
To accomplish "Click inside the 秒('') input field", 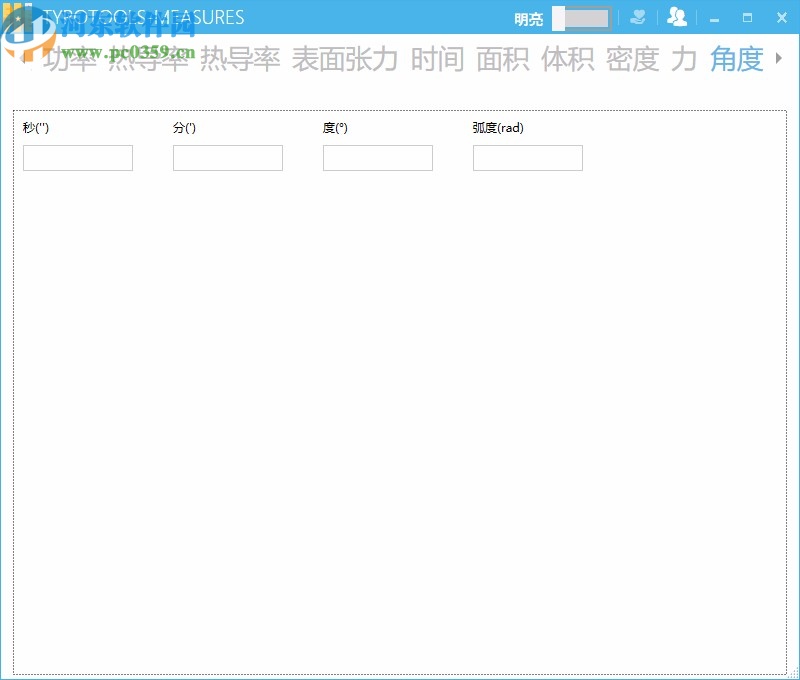I will pos(77,158).
